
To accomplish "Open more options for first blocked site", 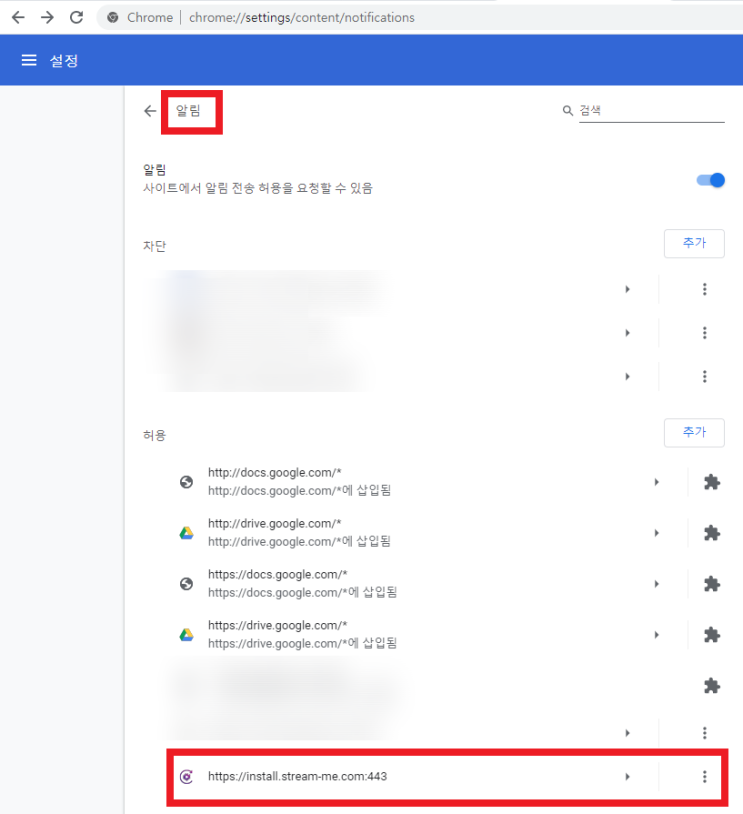I will (705, 289).
